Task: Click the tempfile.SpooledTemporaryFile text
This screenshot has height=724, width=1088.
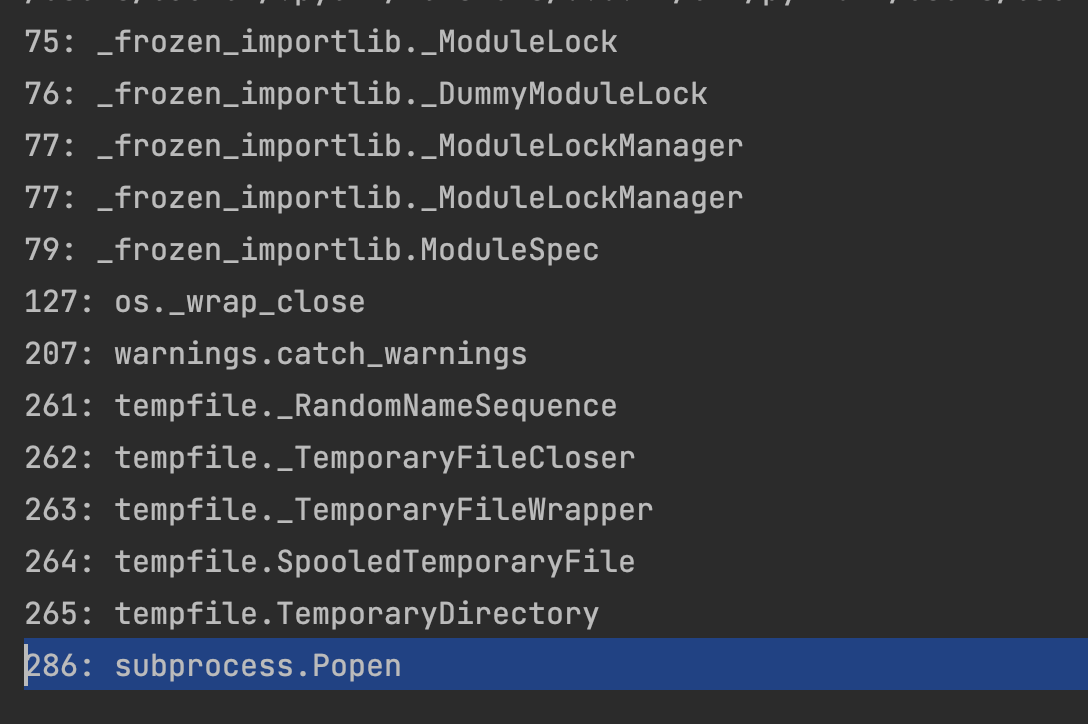Action: point(375,562)
